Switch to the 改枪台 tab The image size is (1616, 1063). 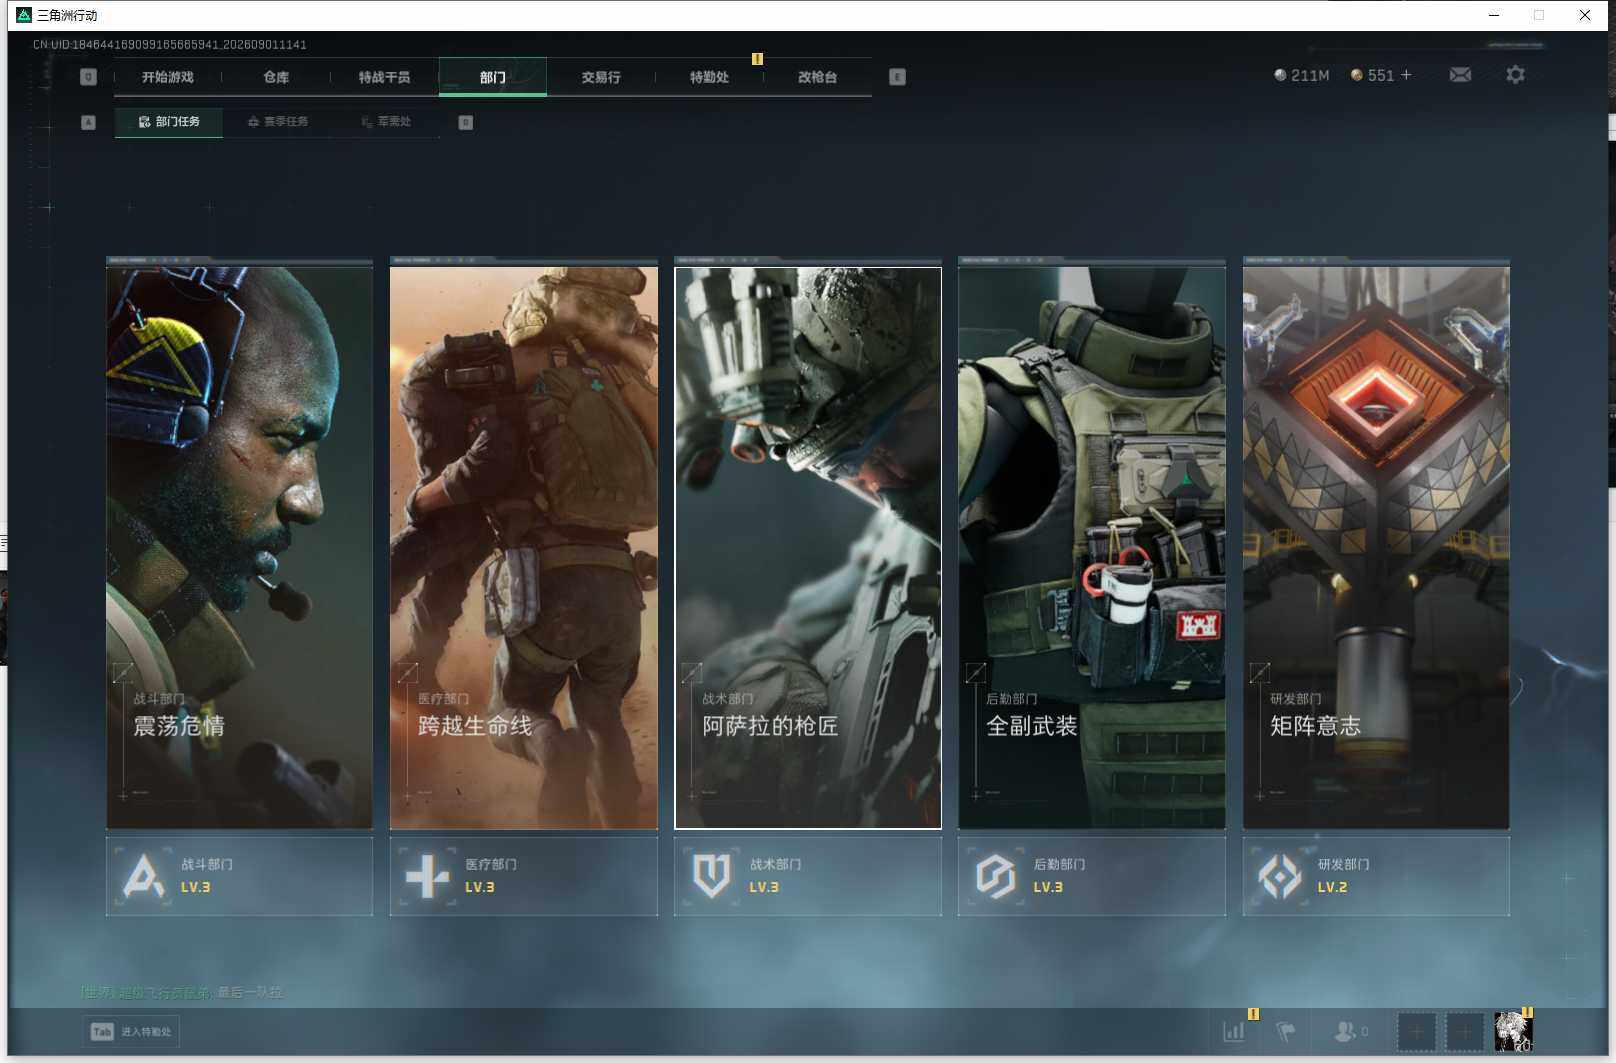click(x=817, y=77)
